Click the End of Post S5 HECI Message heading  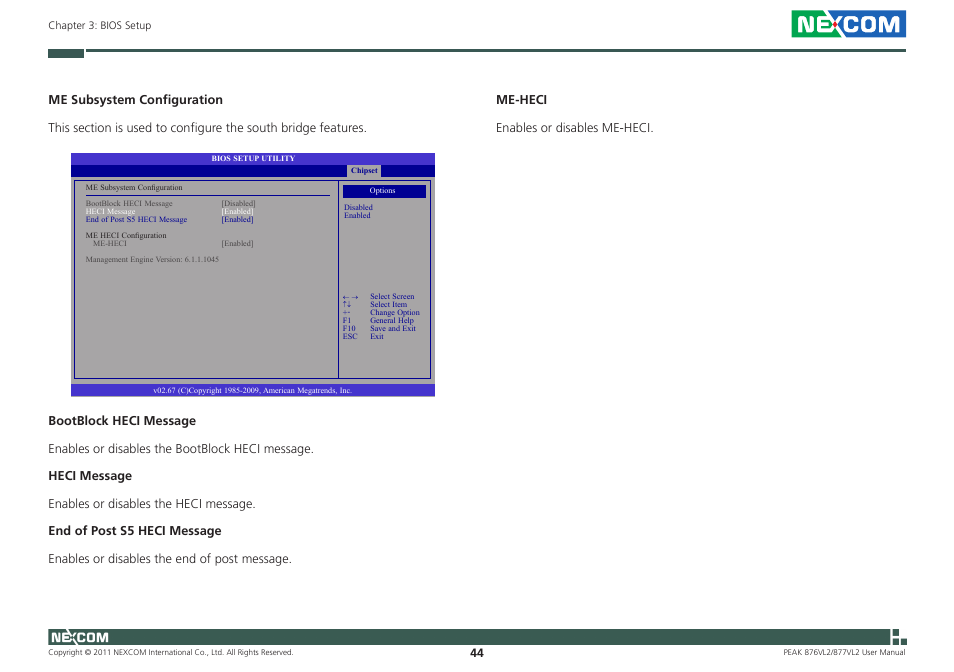(x=135, y=531)
